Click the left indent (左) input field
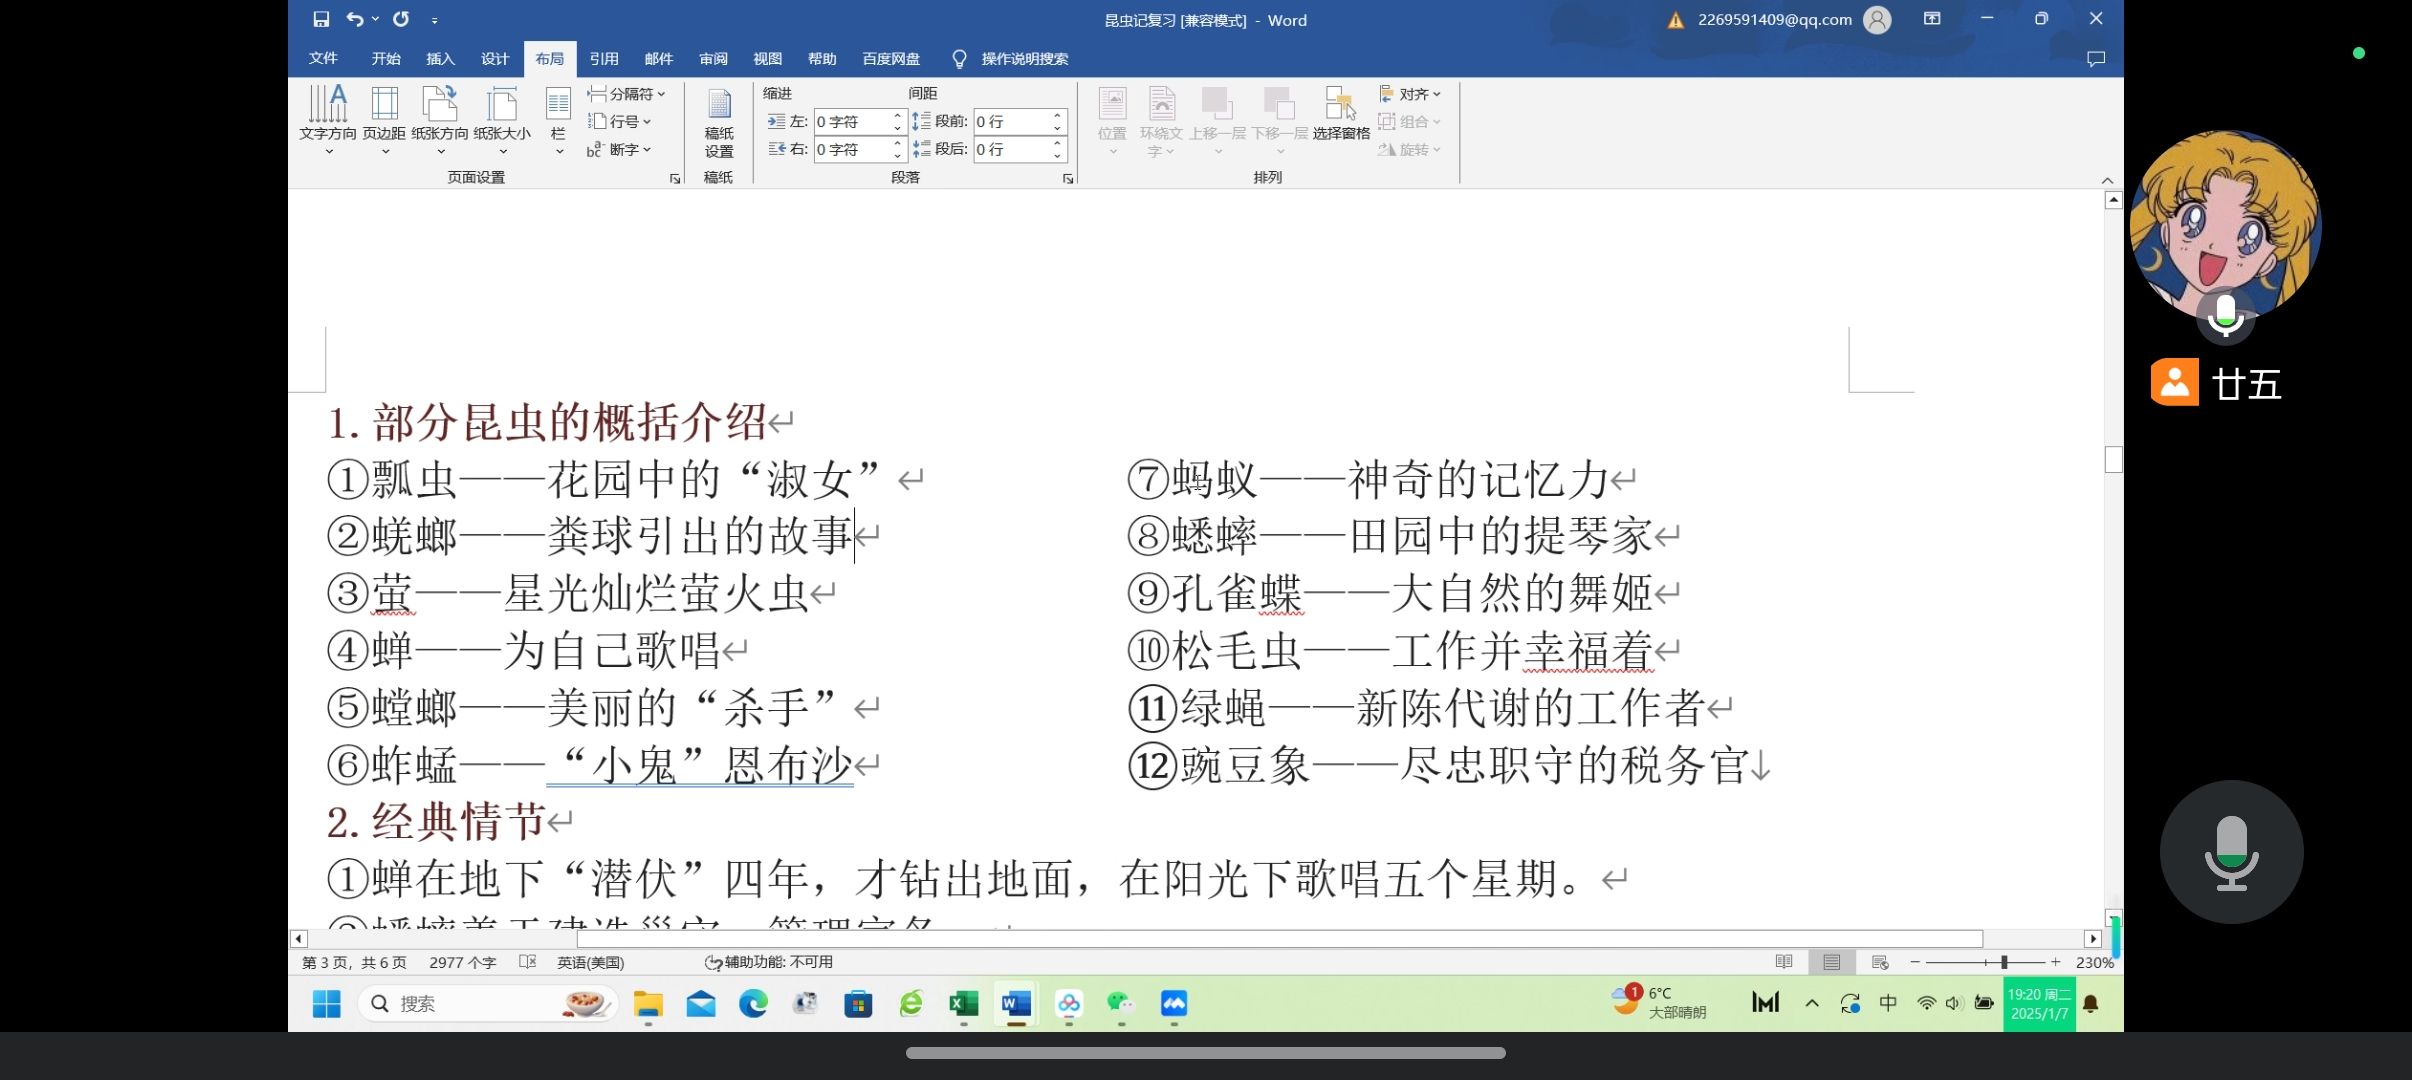Image resolution: width=2412 pixels, height=1080 pixels. coord(850,121)
